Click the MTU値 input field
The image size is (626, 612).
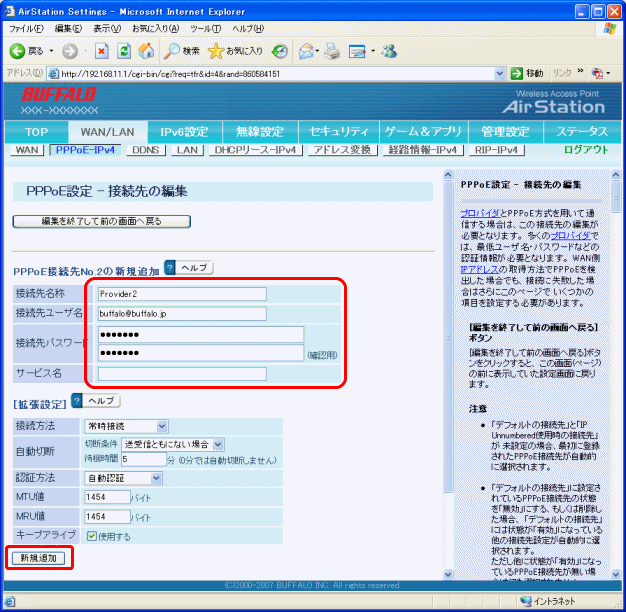pyautogui.click(x=107, y=497)
